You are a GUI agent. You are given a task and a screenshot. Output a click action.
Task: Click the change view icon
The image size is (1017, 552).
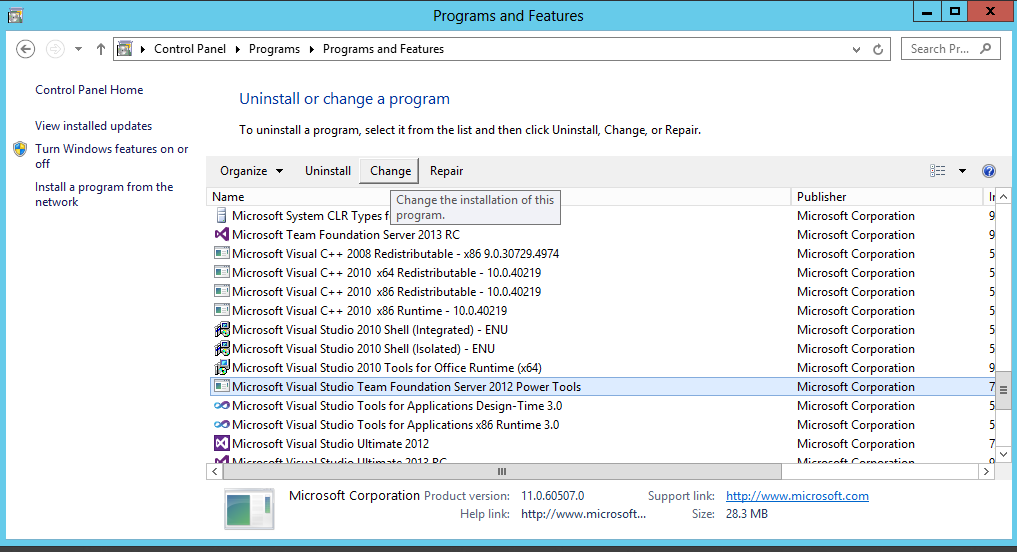click(937, 171)
